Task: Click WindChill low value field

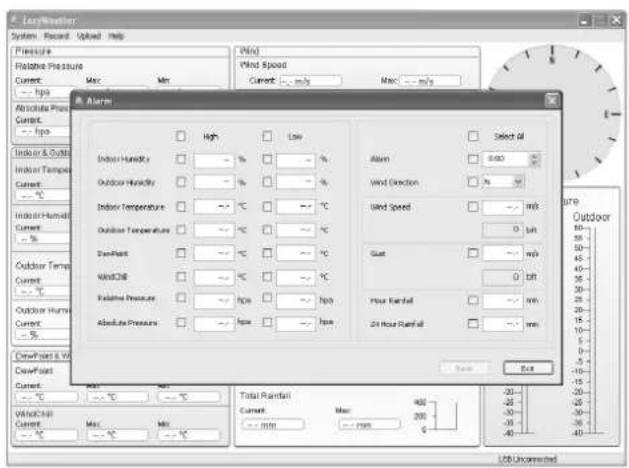Action: [296, 278]
